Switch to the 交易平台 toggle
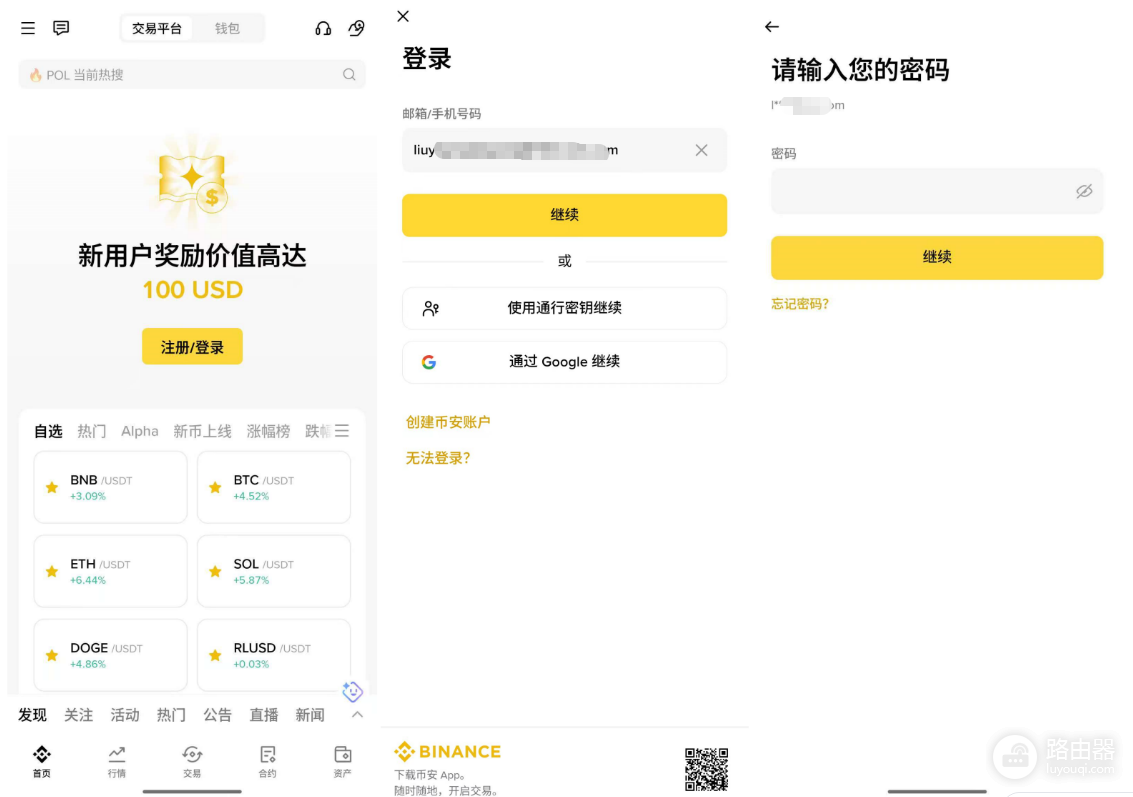This screenshot has width=1133, height=797. pos(157,28)
